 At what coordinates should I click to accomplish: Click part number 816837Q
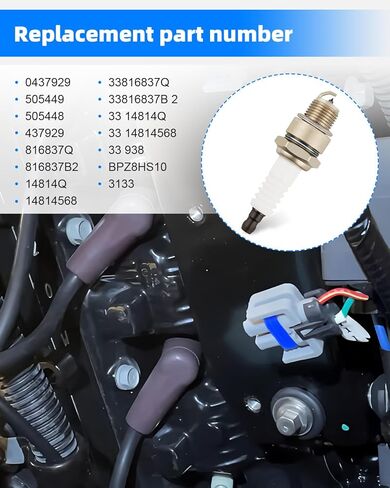tap(49, 150)
